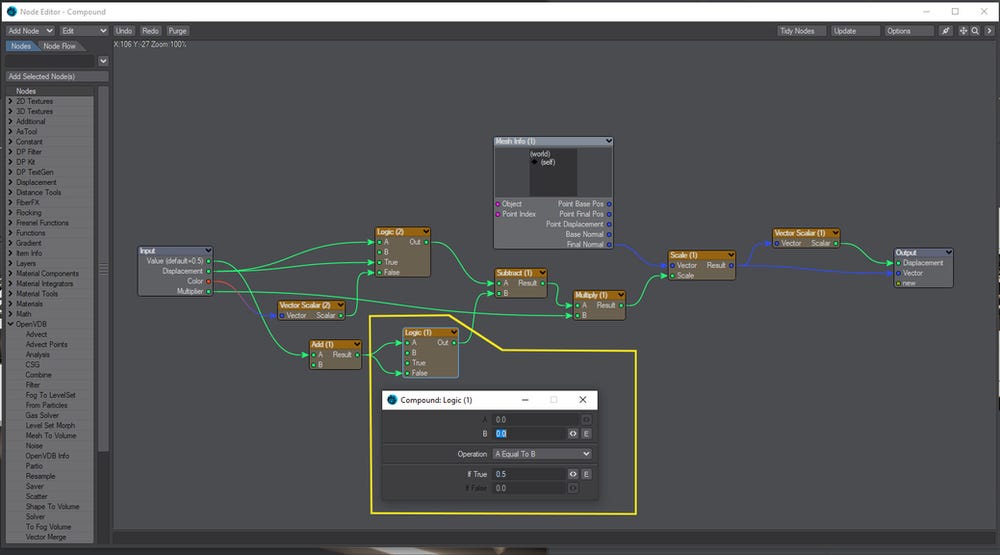Open the Add Node dropdown
The height and width of the screenshot is (555, 1000).
[x=30, y=31]
